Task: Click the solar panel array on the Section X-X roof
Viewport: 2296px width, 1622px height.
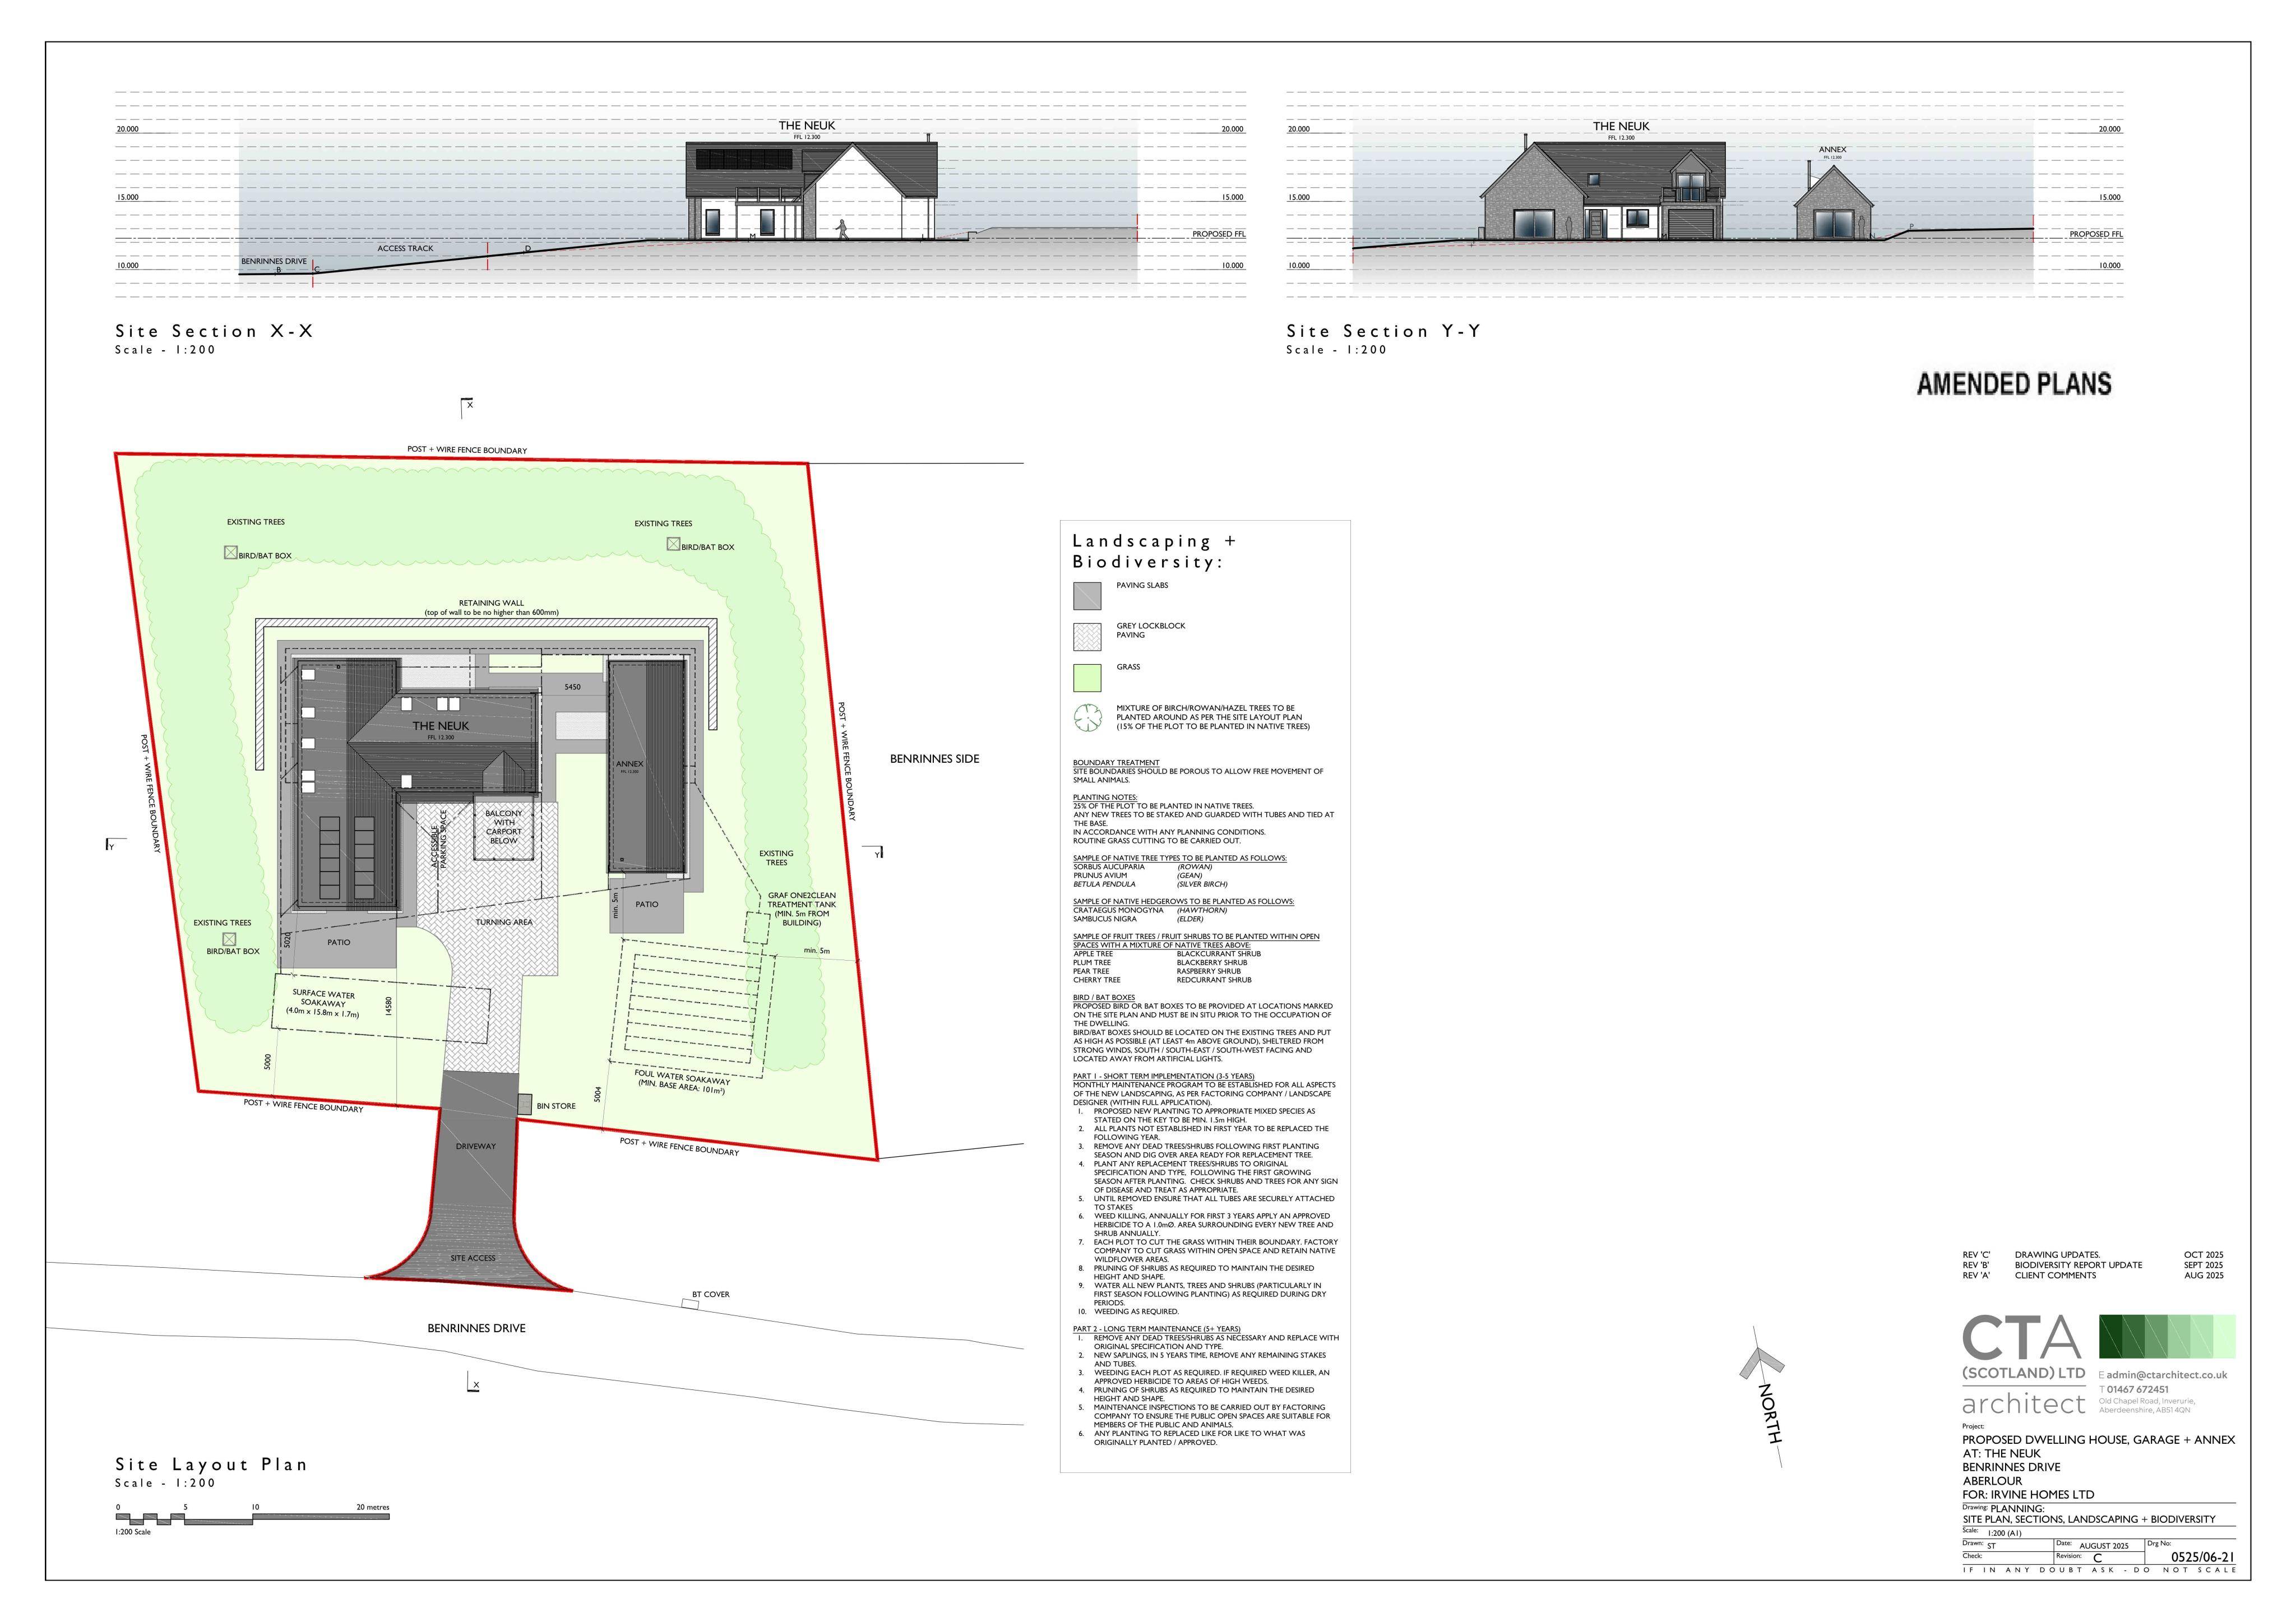Action: coord(745,159)
